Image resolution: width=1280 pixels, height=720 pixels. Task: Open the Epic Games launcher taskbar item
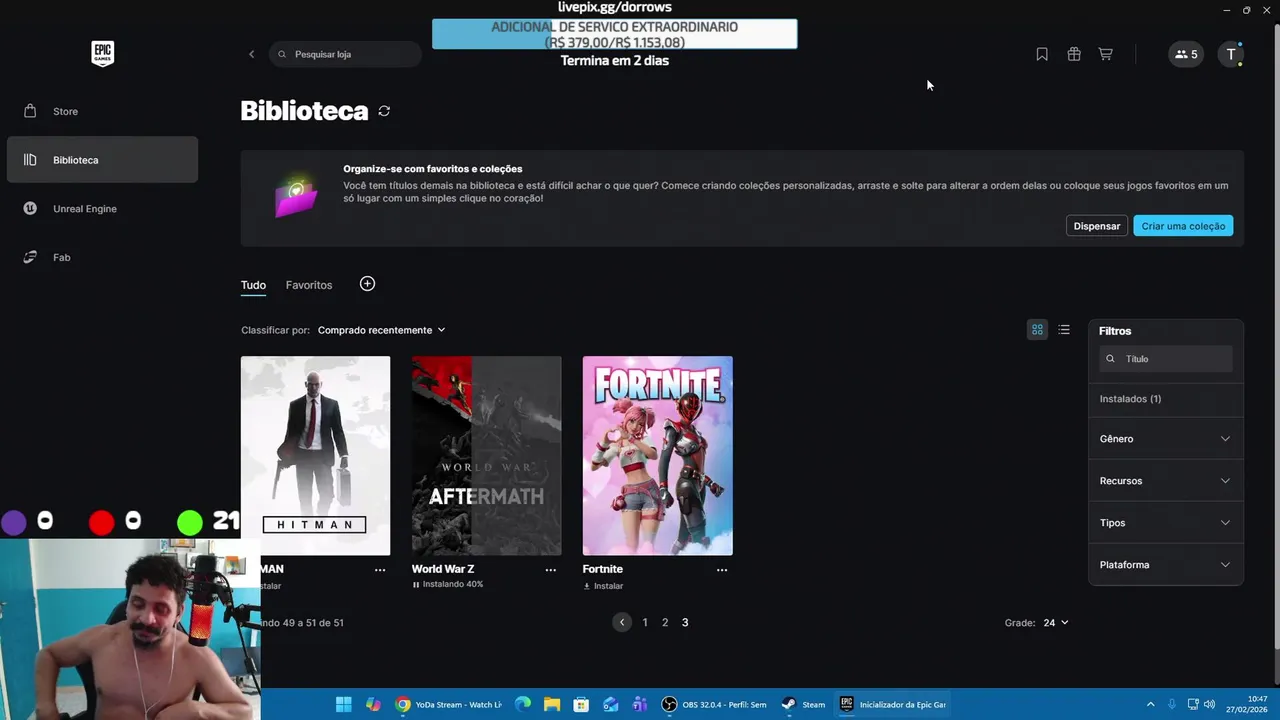pyautogui.click(x=892, y=704)
